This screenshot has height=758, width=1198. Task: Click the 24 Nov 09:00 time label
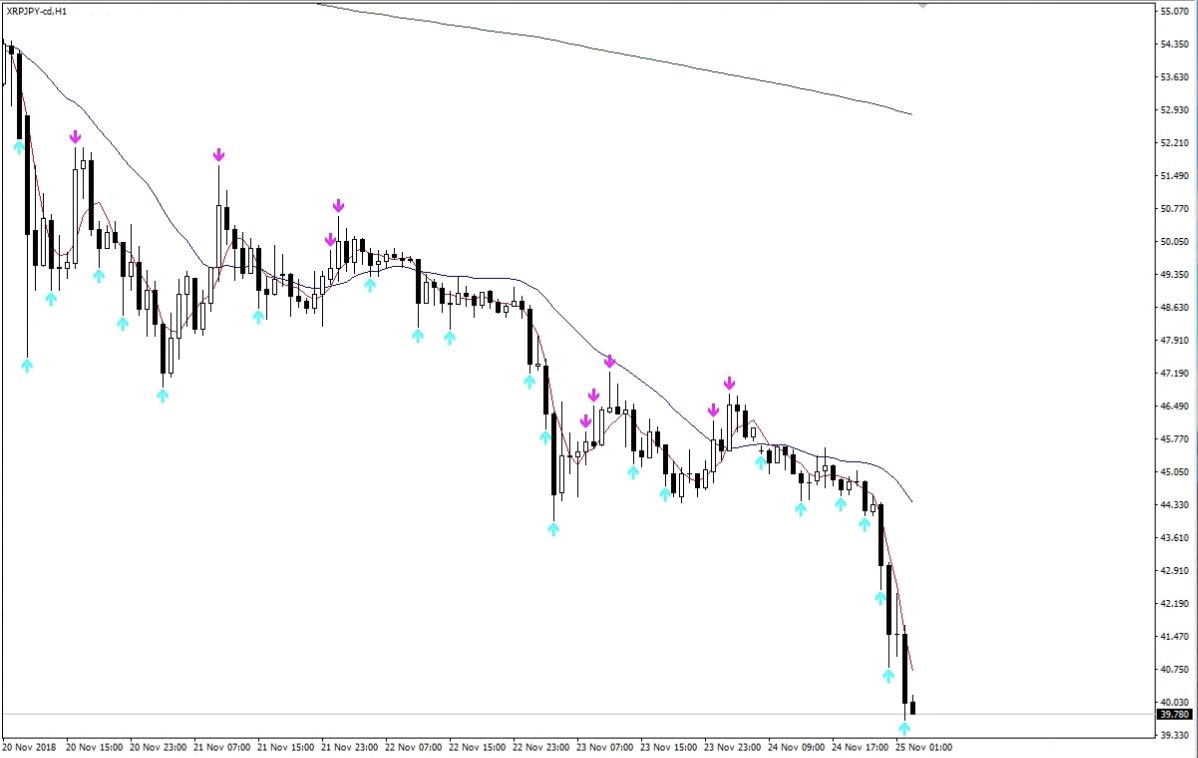796,747
